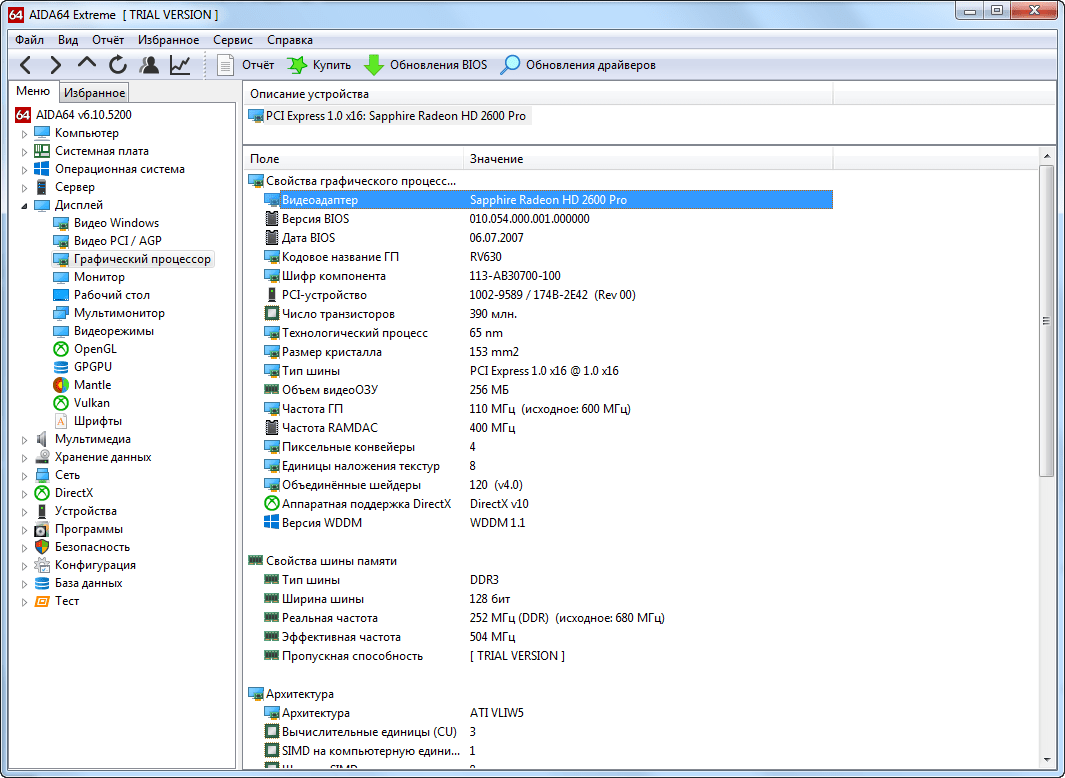This screenshot has width=1065, height=778.
Task: Open the user profile toolbar icon
Action: [x=149, y=65]
